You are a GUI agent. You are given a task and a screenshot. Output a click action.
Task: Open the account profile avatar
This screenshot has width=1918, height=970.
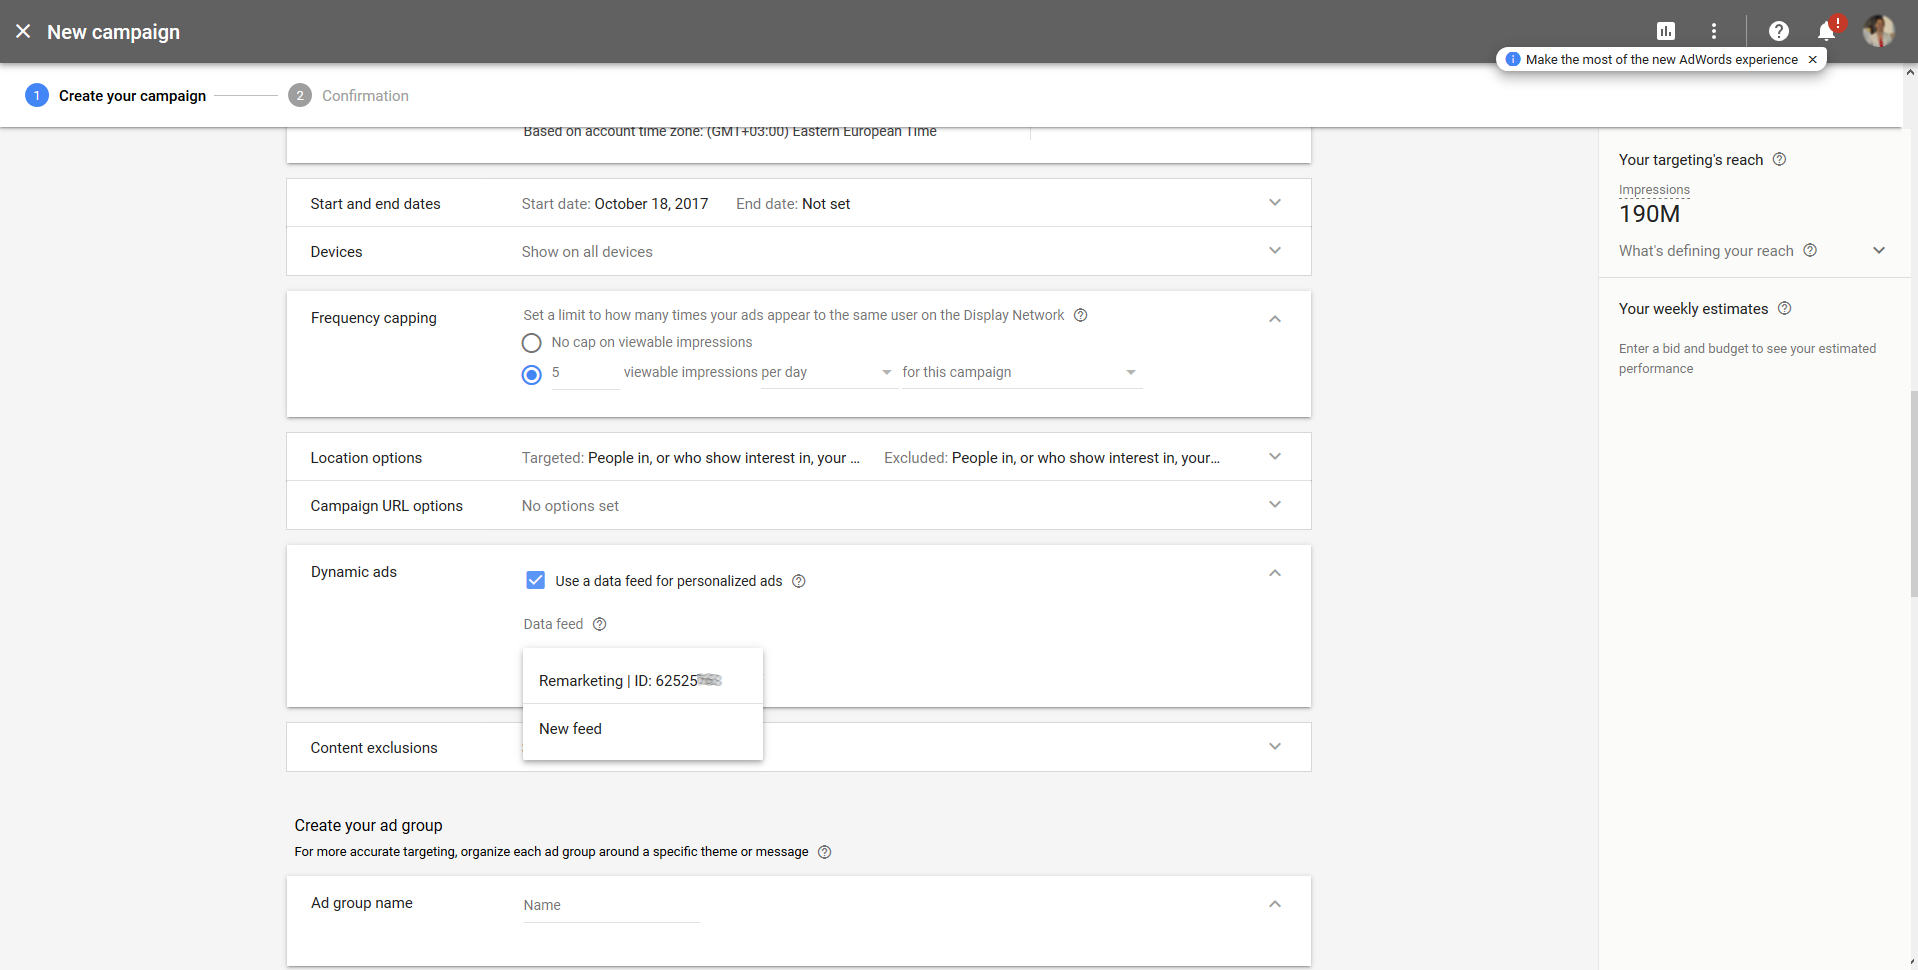(x=1879, y=31)
